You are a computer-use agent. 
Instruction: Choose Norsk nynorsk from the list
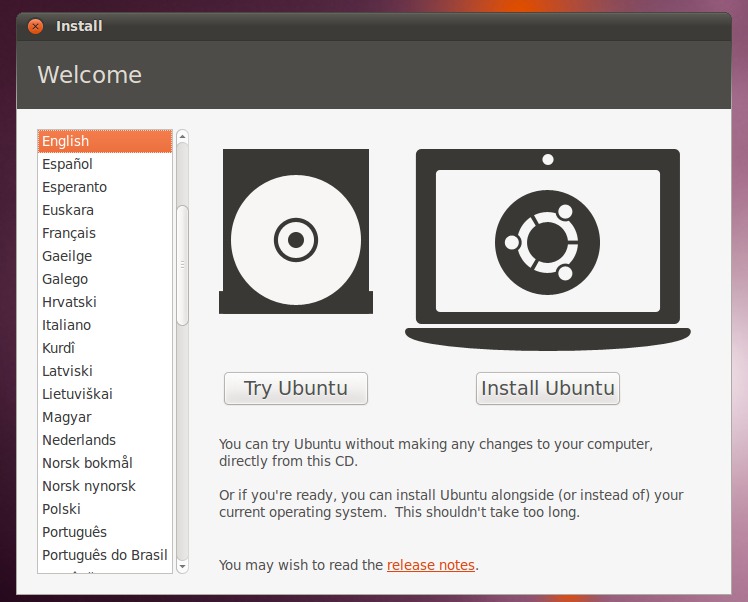pyautogui.click(x=105, y=486)
